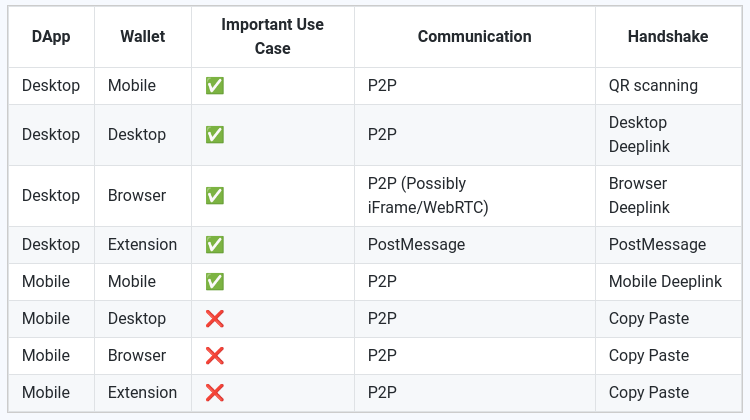Click the checkmark in the Desktop–Extension row
750x420 pixels.
214,245
